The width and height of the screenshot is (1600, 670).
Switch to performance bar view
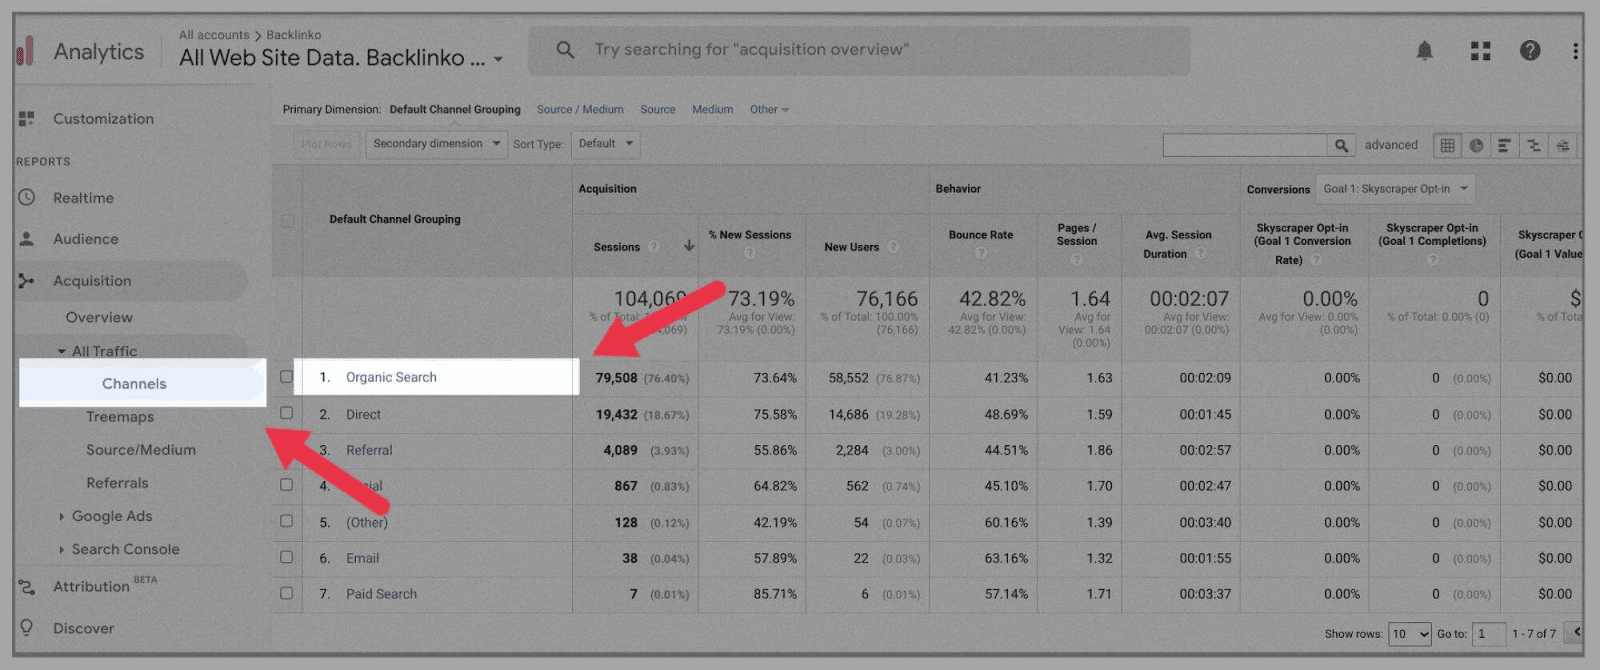pos(1504,146)
